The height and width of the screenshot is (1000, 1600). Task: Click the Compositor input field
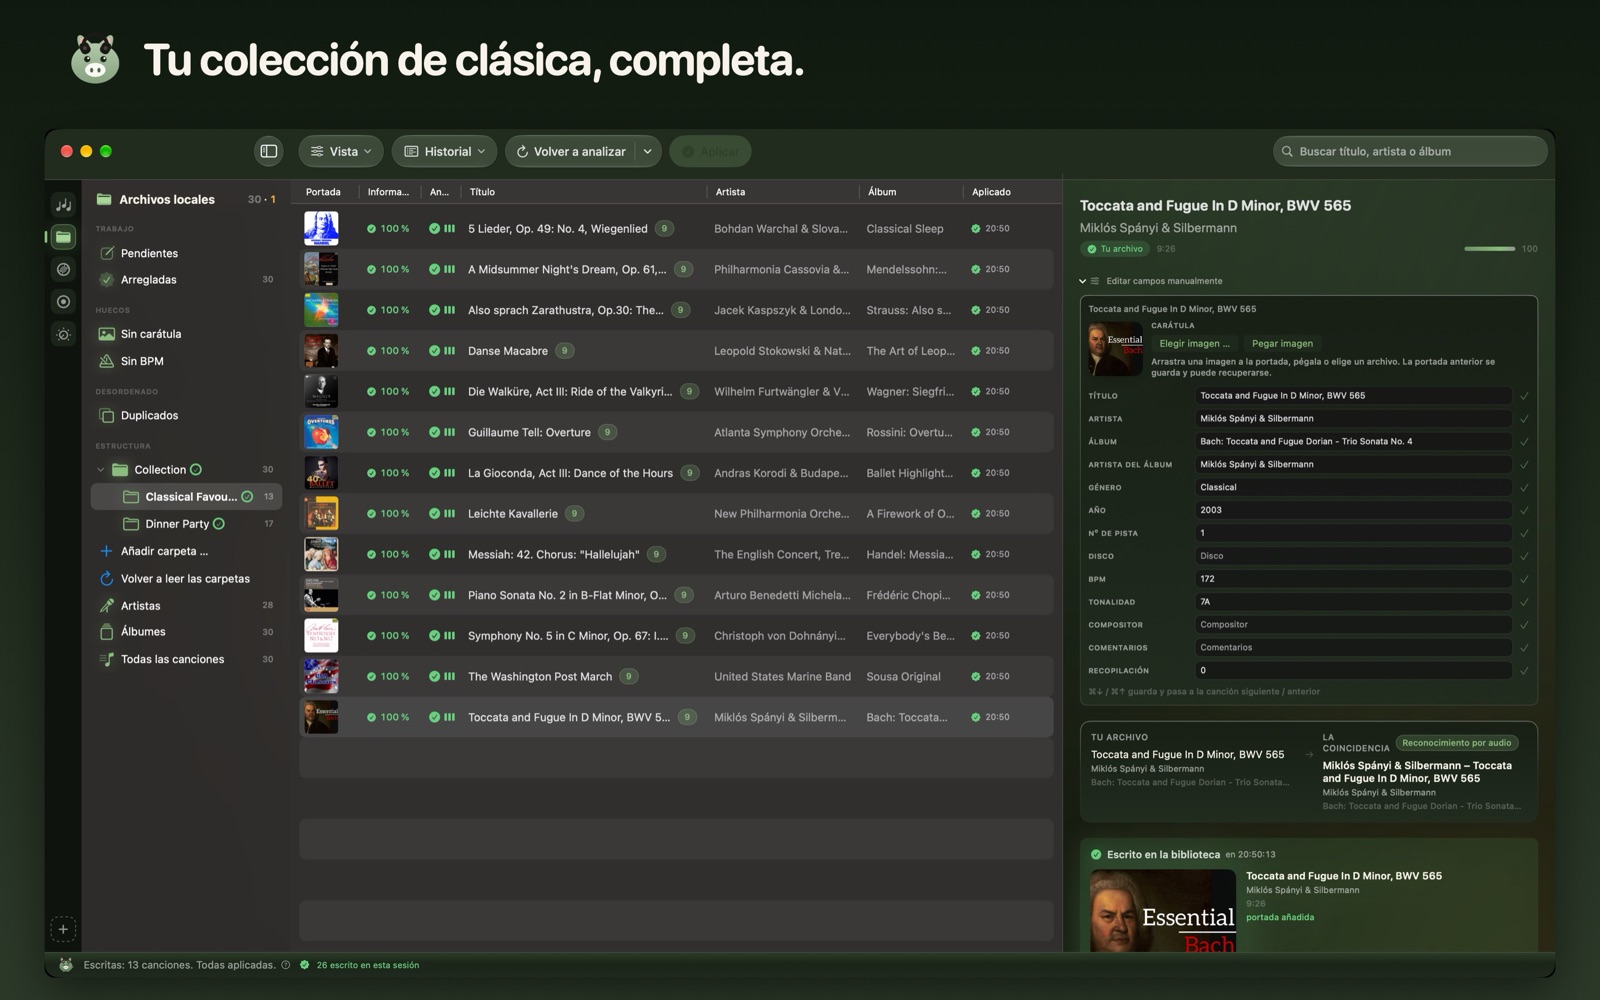1353,625
